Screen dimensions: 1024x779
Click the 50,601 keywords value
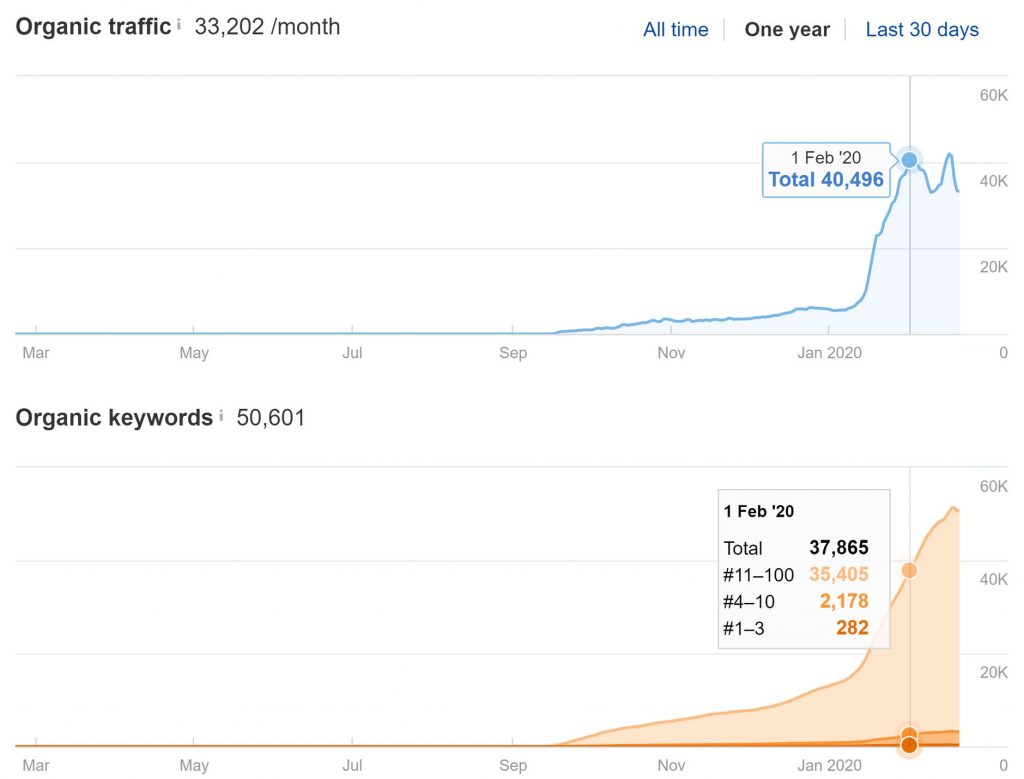tap(270, 417)
